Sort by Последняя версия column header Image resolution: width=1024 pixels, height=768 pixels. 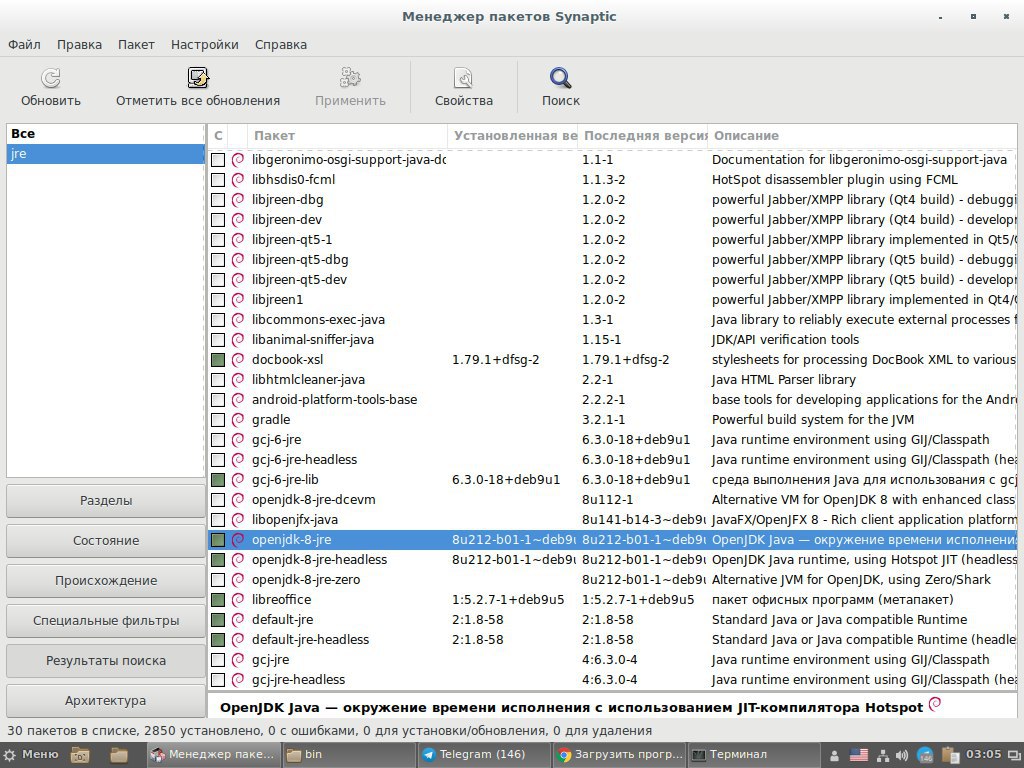click(x=643, y=136)
